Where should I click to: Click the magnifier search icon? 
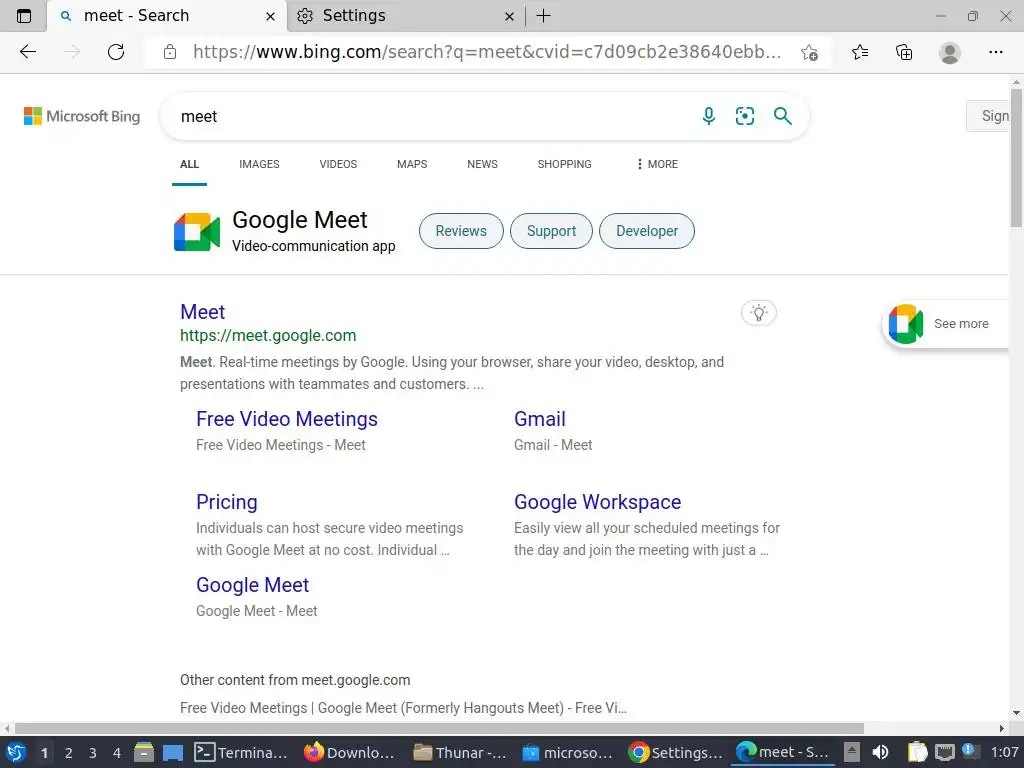(782, 116)
